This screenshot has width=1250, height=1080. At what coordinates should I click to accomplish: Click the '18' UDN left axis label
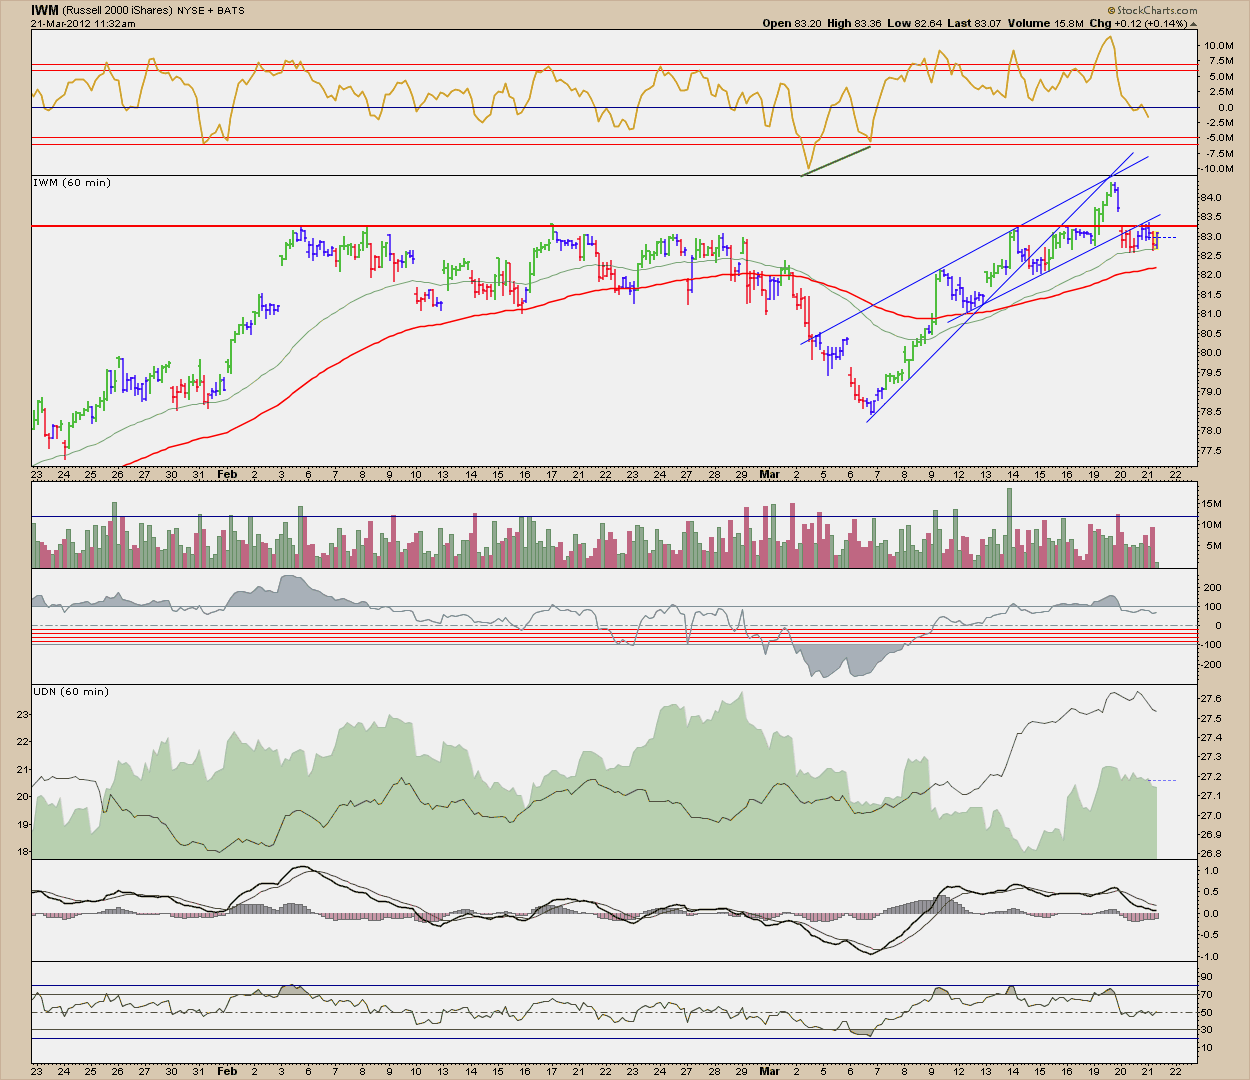[24, 852]
